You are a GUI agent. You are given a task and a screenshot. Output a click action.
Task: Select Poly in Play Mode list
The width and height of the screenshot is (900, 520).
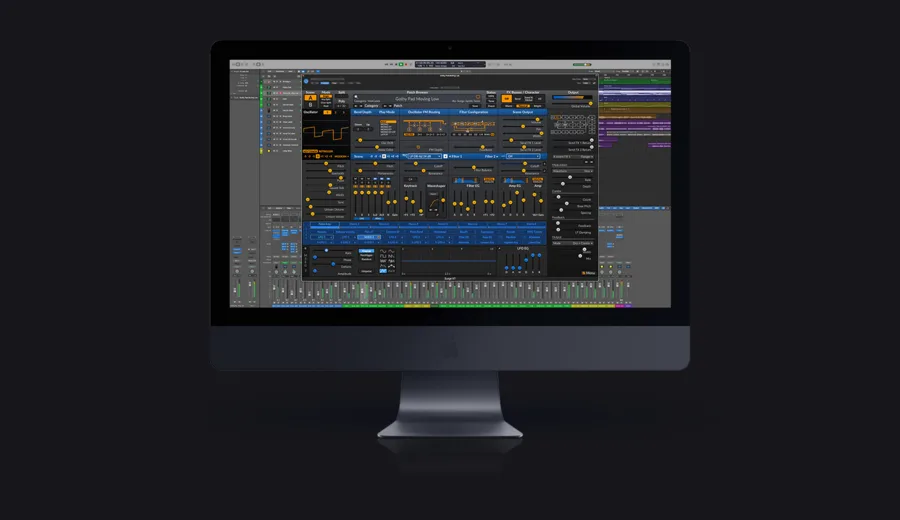388,122
